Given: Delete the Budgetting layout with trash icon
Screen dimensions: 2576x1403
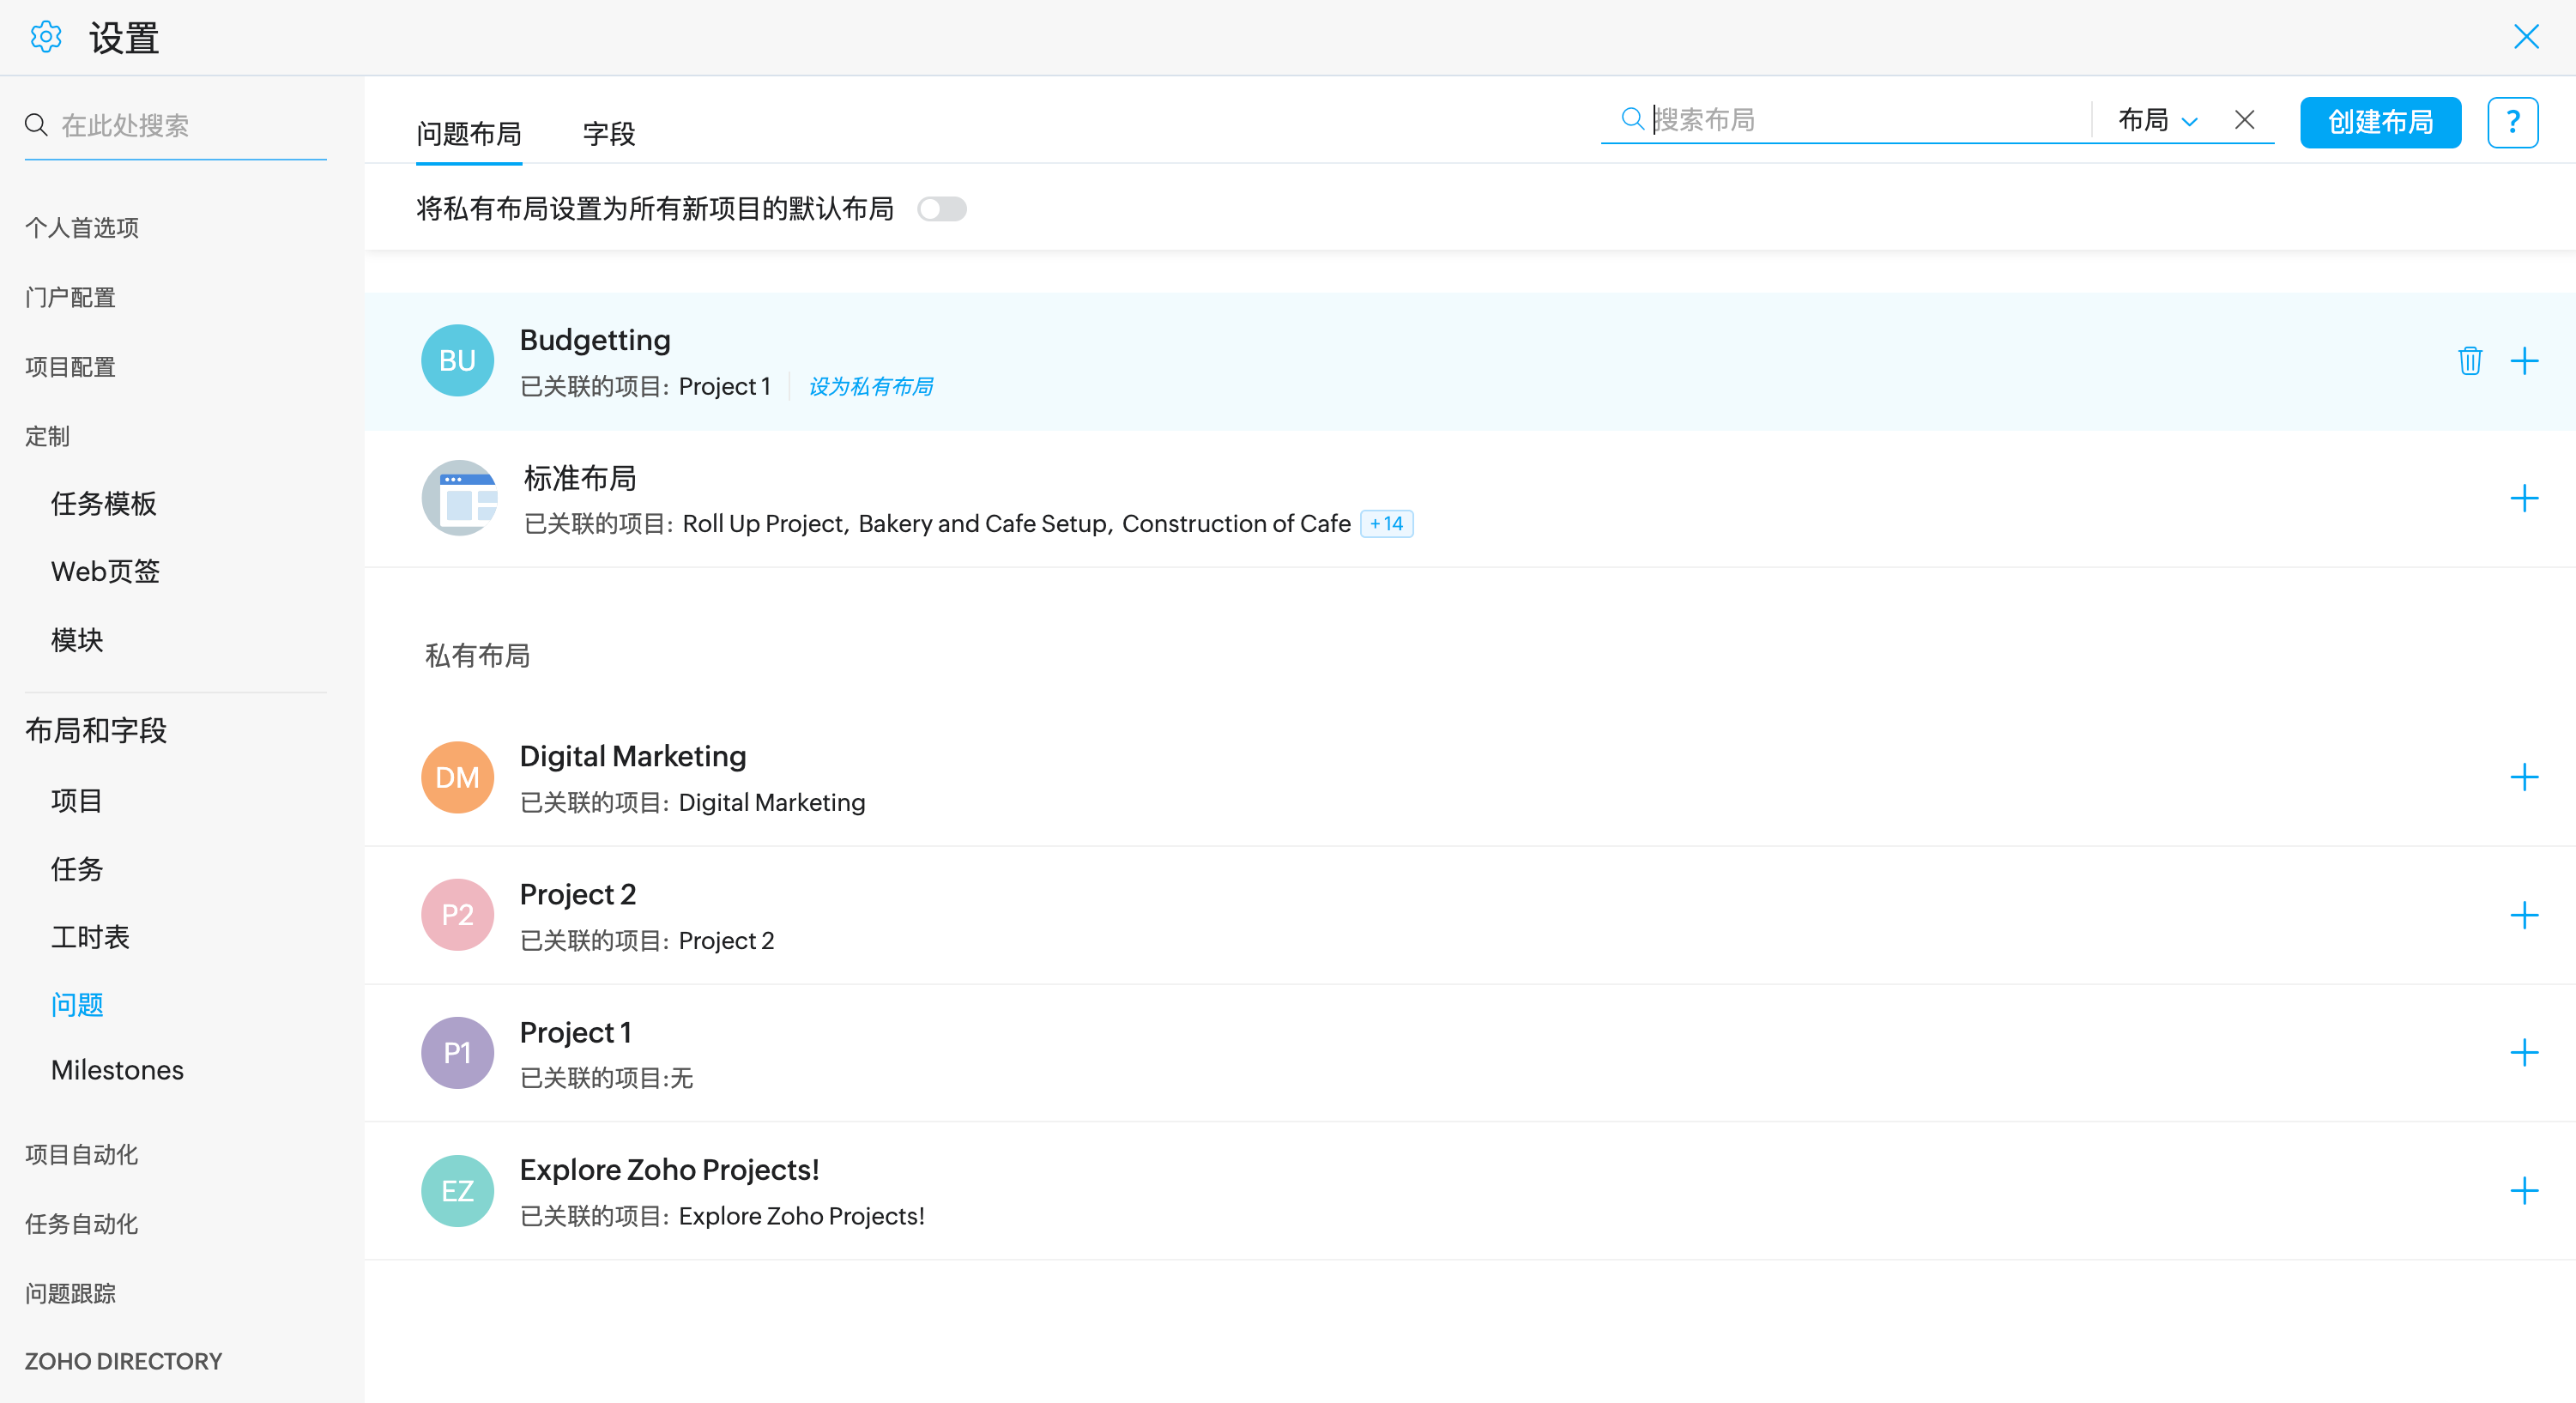Looking at the screenshot, I should click(x=2469, y=361).
